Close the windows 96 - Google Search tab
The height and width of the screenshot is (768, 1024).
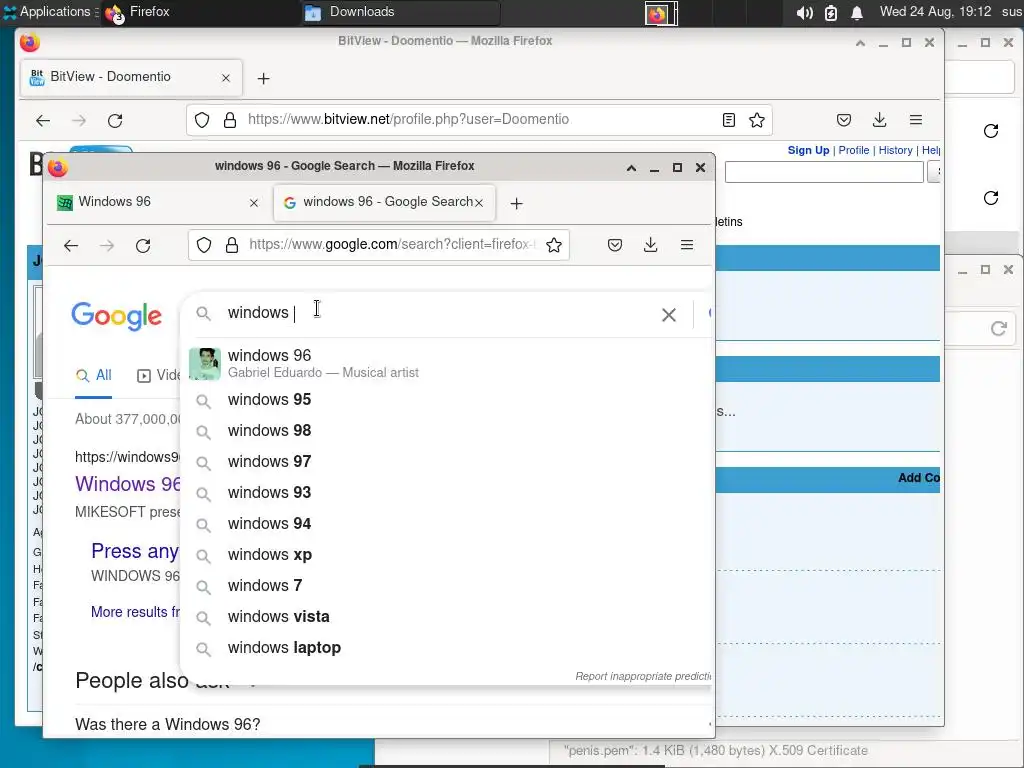[x=479, y=203]
